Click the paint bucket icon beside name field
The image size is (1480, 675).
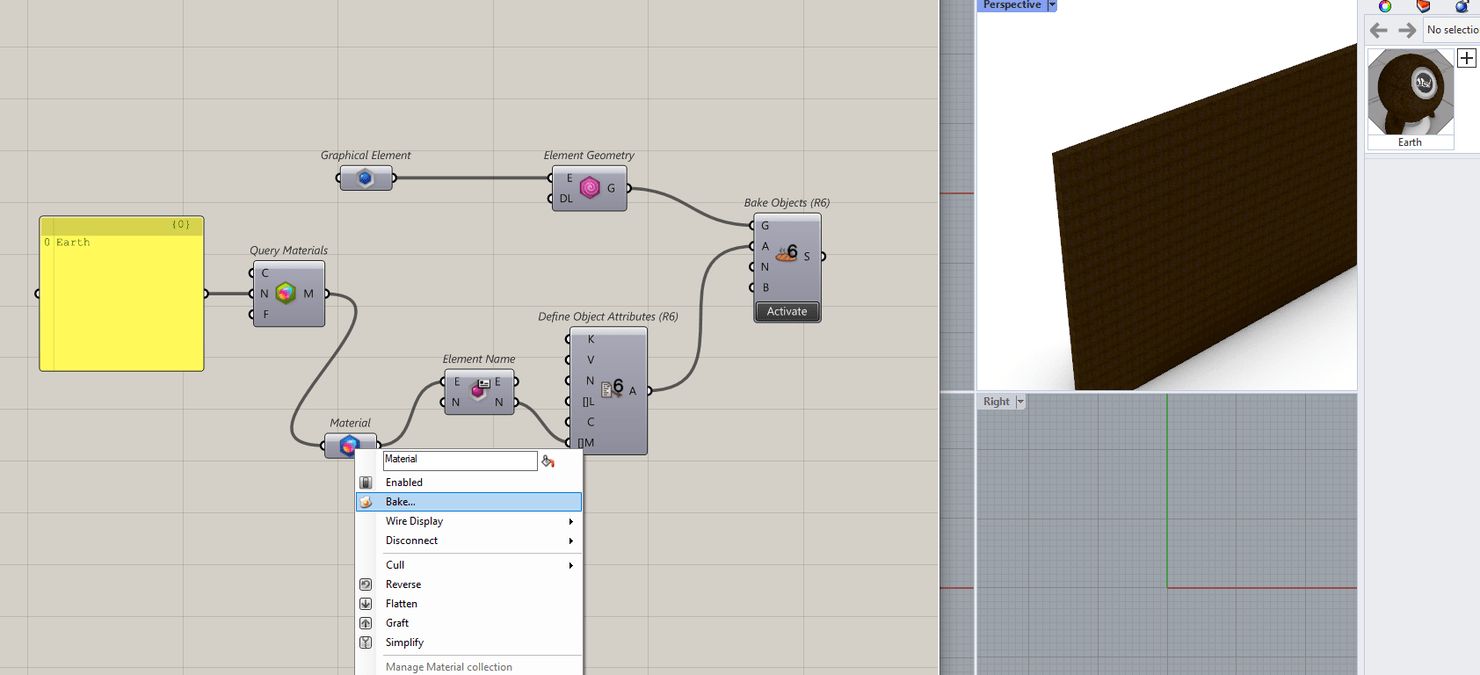click(x=548, y=461)
